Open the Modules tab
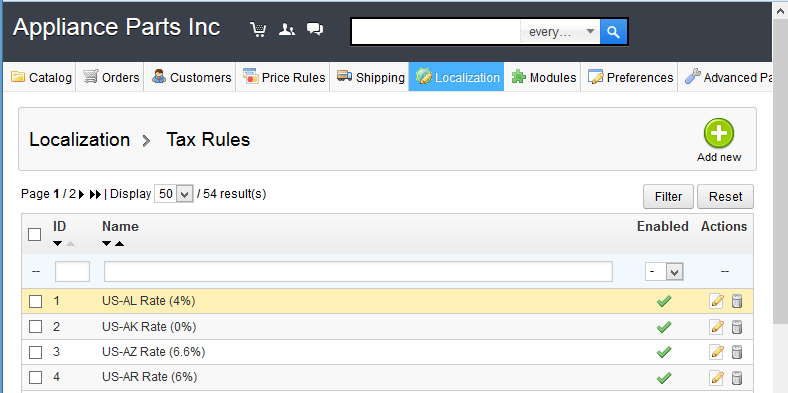The width and height of the screenshot is (788, 393). pyautogui.click(x=544, y=77)
